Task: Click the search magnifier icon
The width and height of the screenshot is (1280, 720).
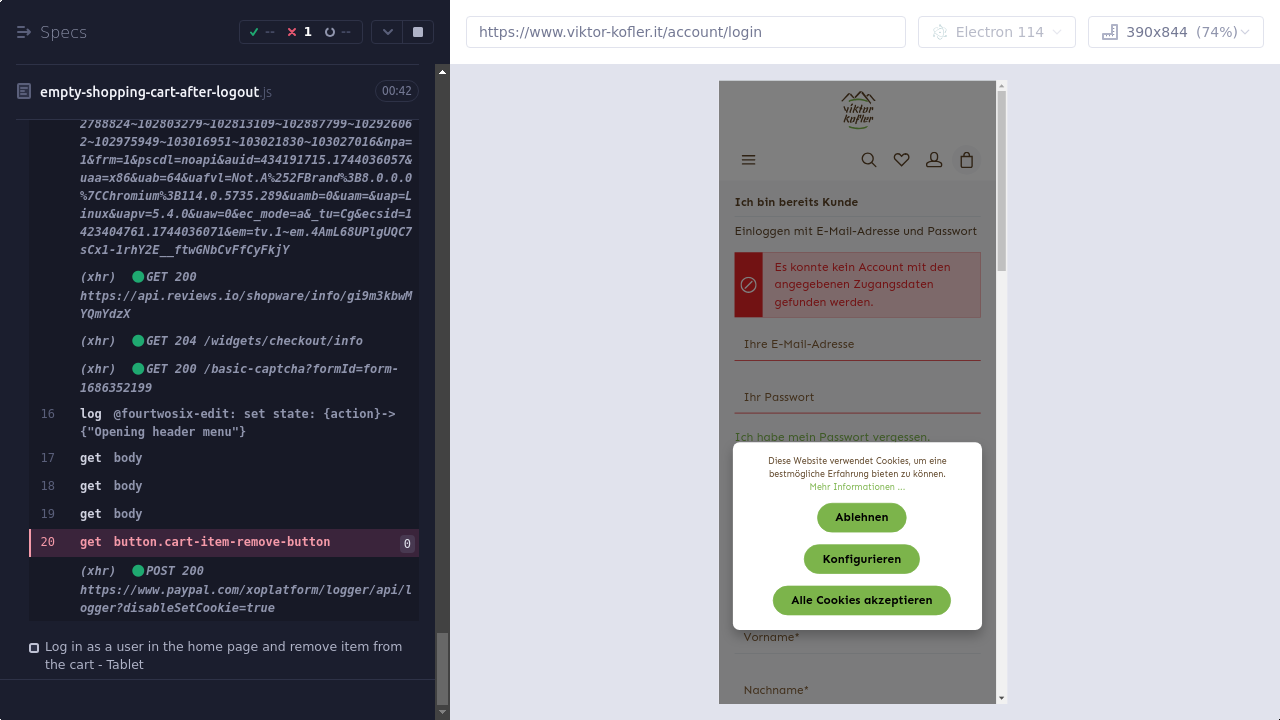Action: (x=869, y=160)
